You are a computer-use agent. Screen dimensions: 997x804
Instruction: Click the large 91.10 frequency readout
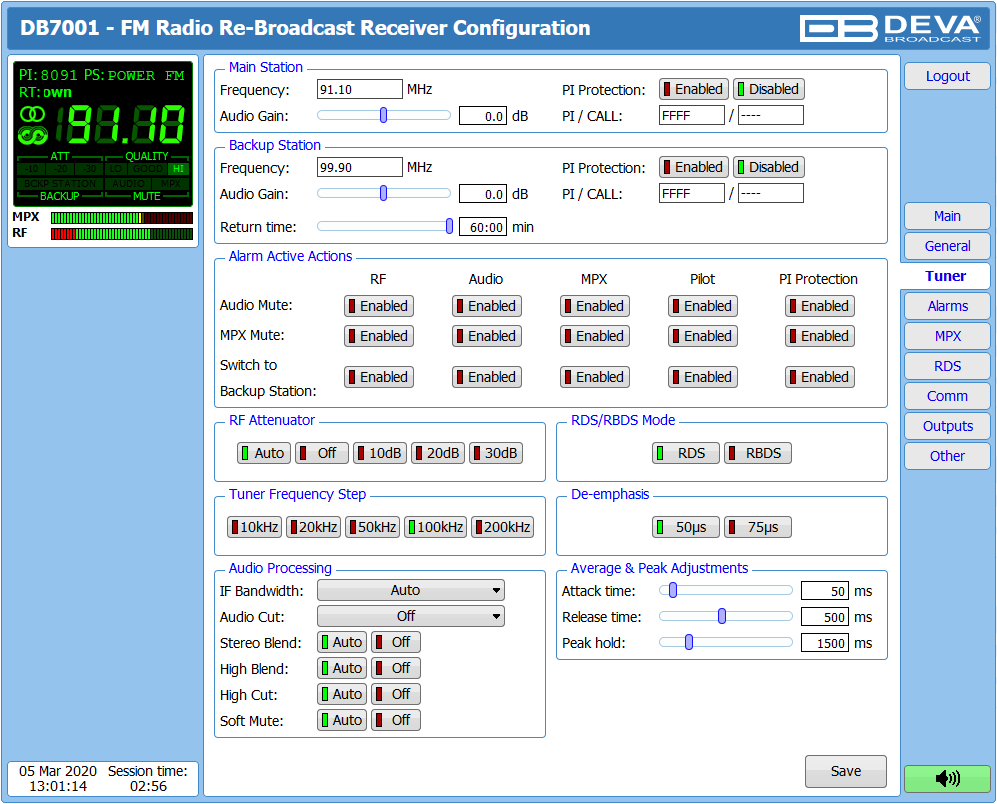point(120,126)
